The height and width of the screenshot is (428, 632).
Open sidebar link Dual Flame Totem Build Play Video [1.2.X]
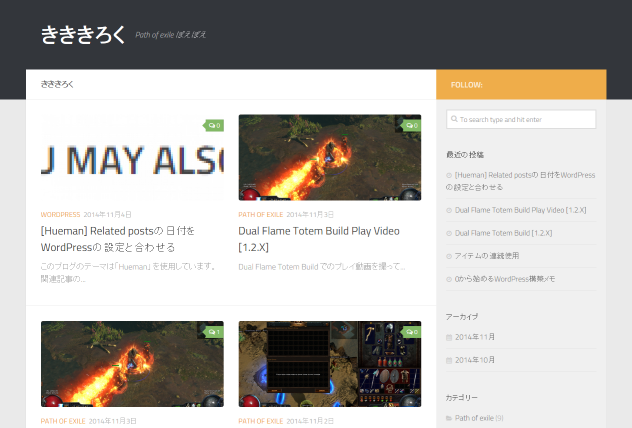coord(520,210)
